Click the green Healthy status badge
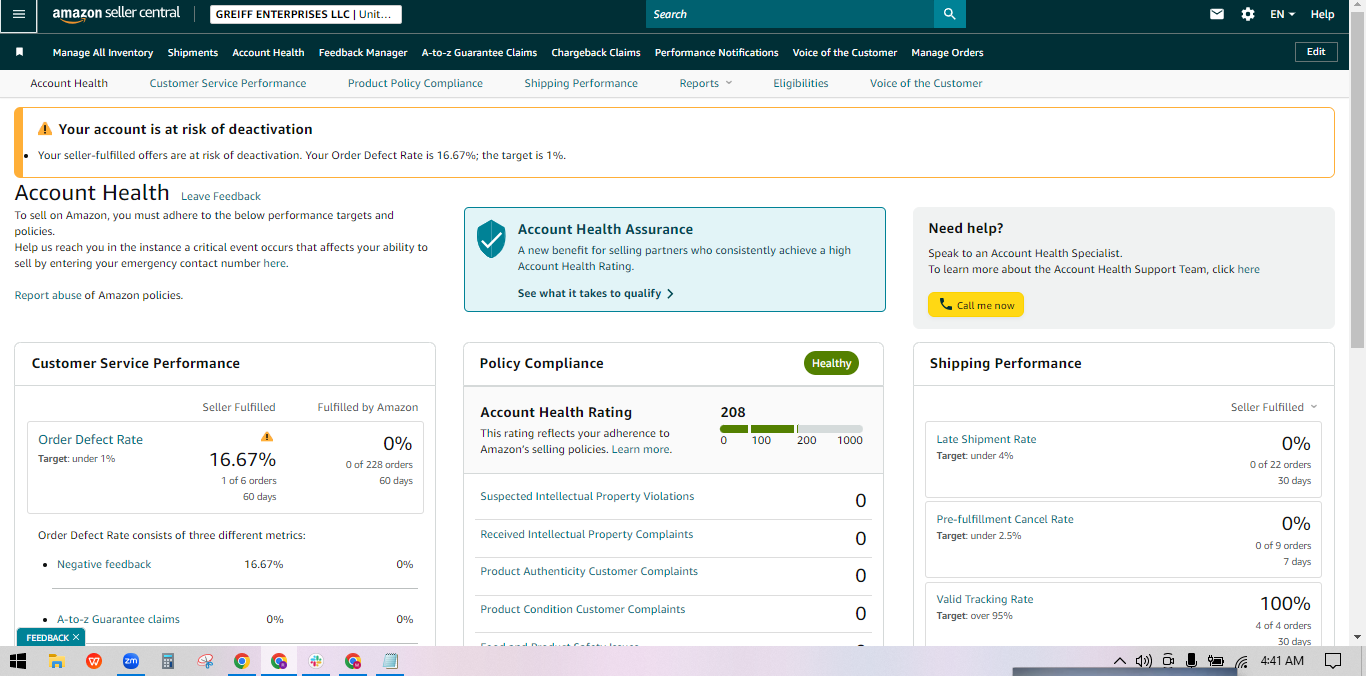 coord(831,363)
